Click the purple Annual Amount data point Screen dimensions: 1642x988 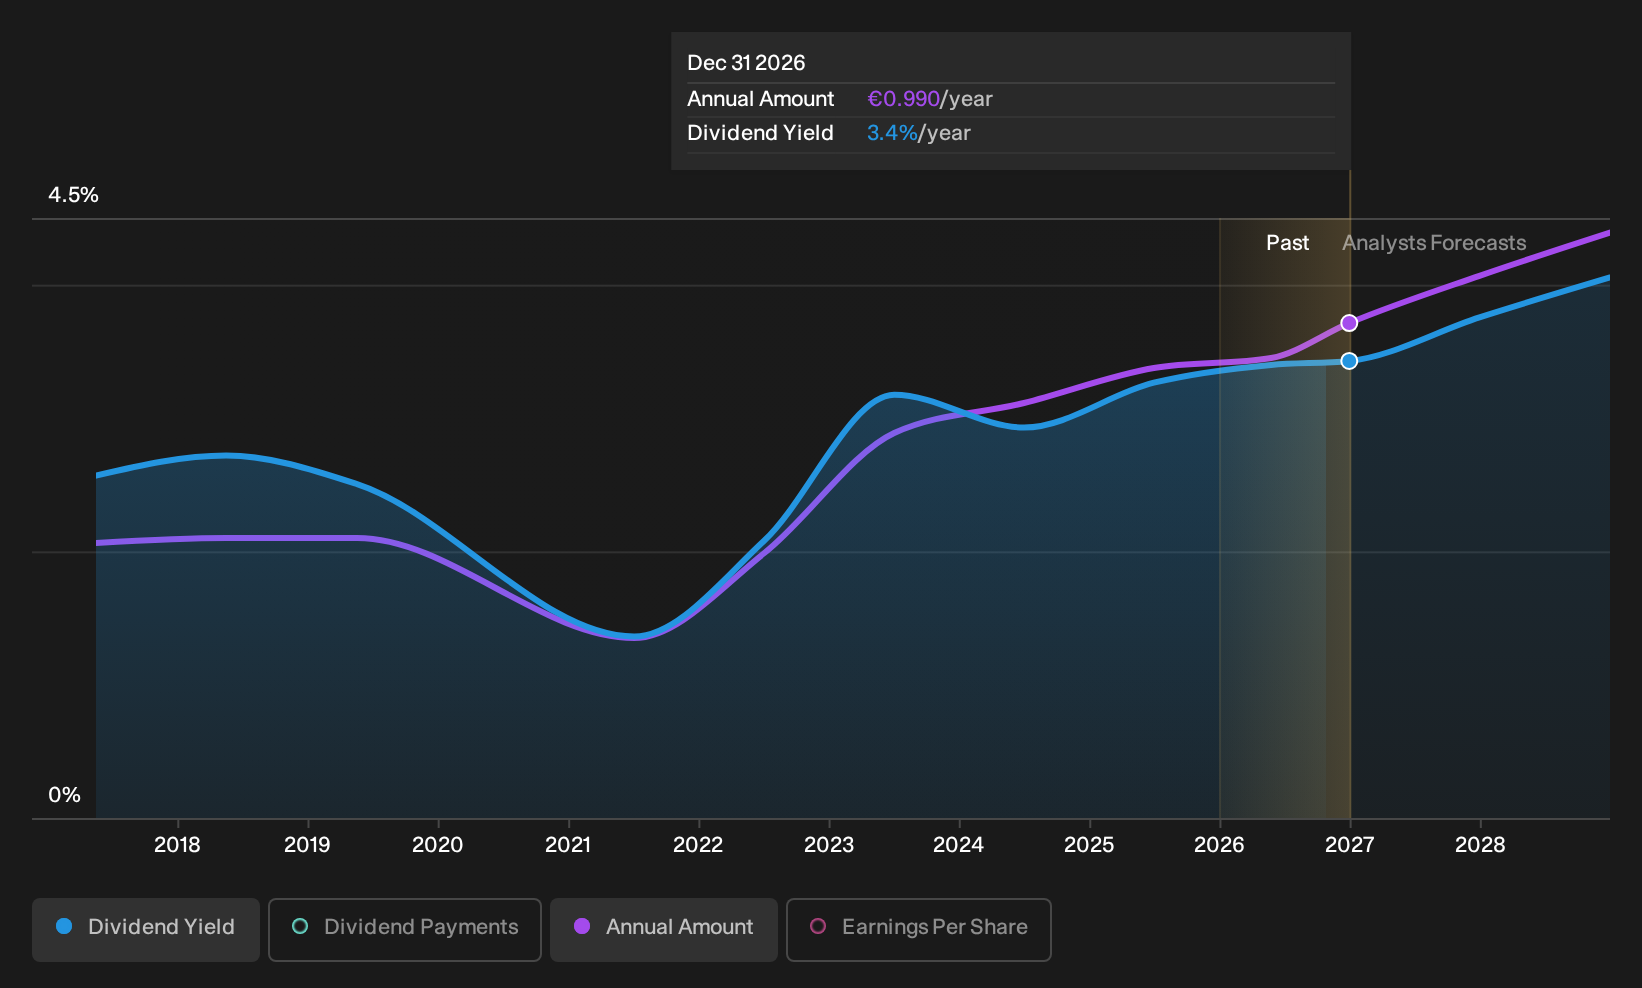1349,323
